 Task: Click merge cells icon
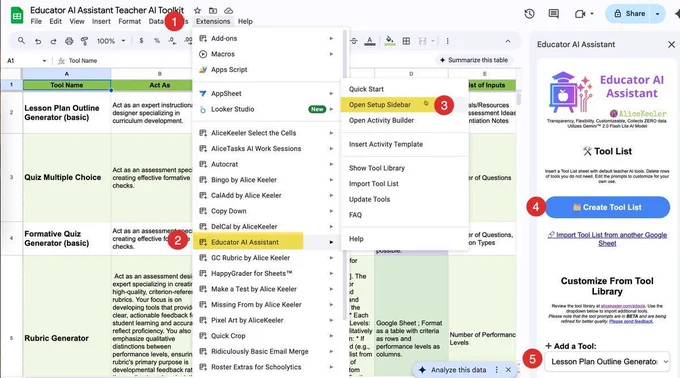[422, 41]
